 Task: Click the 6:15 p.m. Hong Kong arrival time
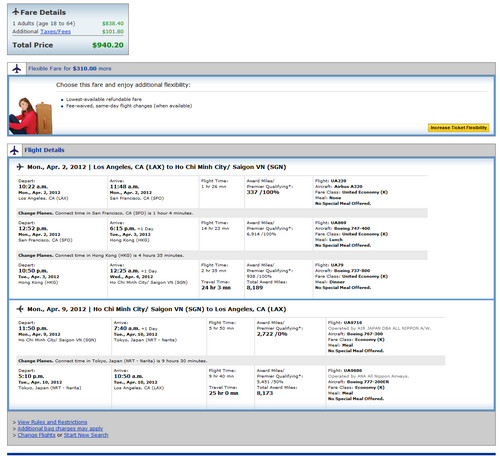123,228
